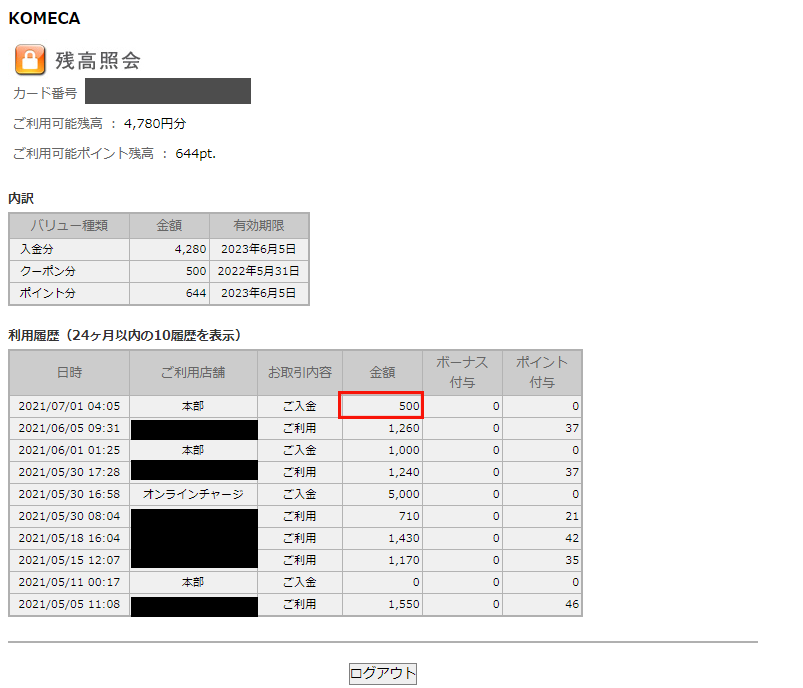803x688 pixels.
Task: Click the ご利用店舗 column header
Action: tap(193, 372)
